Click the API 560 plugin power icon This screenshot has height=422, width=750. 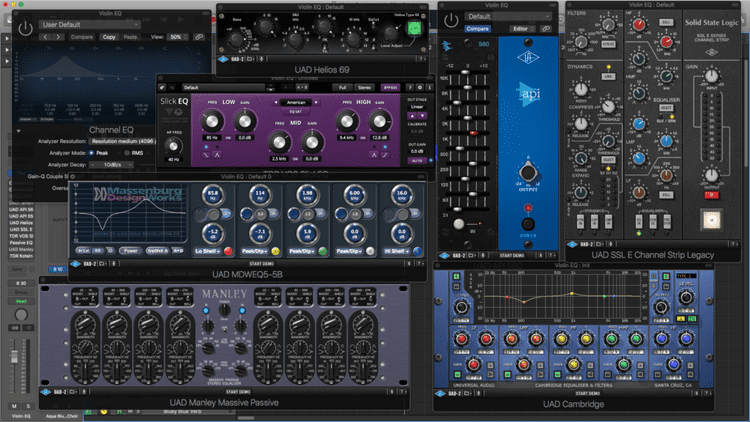pos(451,21)
